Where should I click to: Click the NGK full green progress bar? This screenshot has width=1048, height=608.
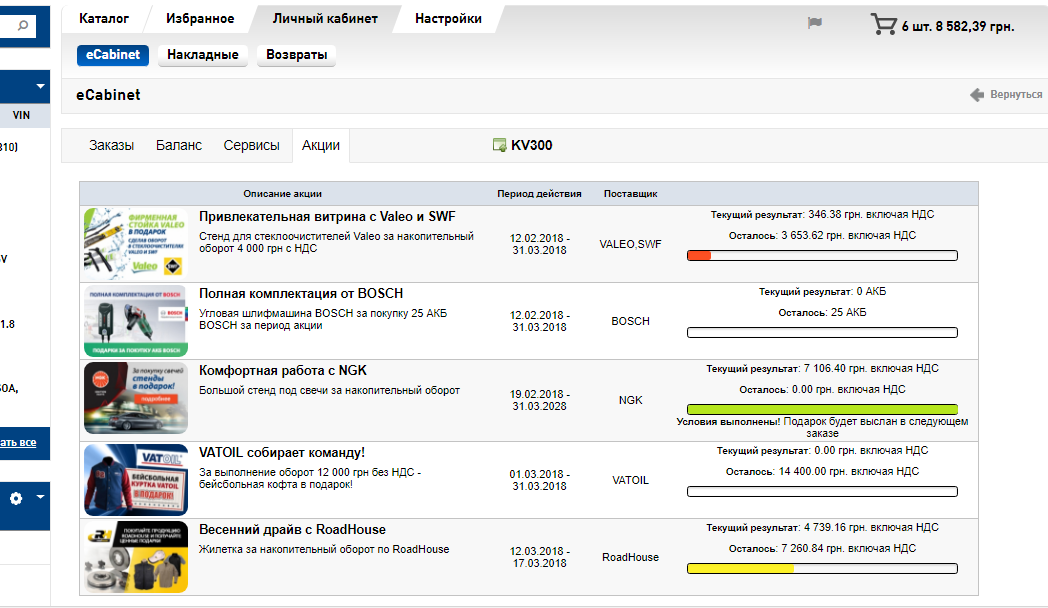(821, 409)
